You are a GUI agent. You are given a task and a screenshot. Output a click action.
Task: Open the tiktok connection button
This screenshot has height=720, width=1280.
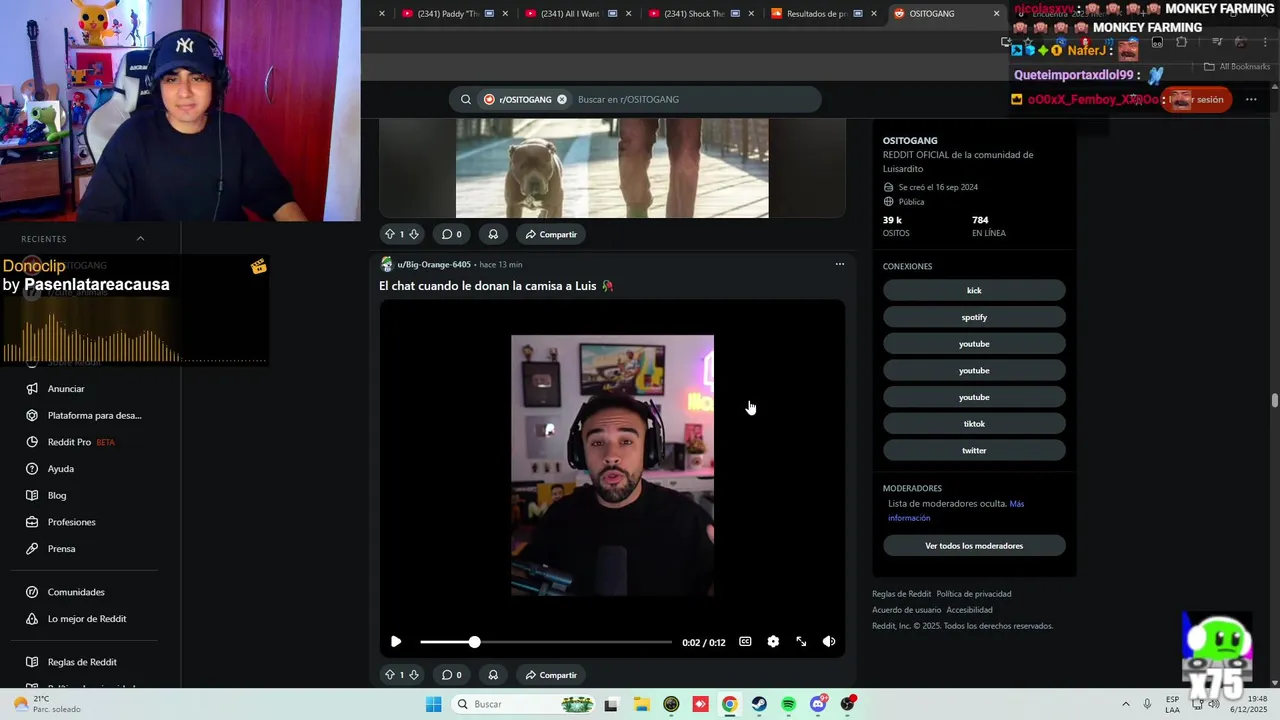tap(974, 424)
